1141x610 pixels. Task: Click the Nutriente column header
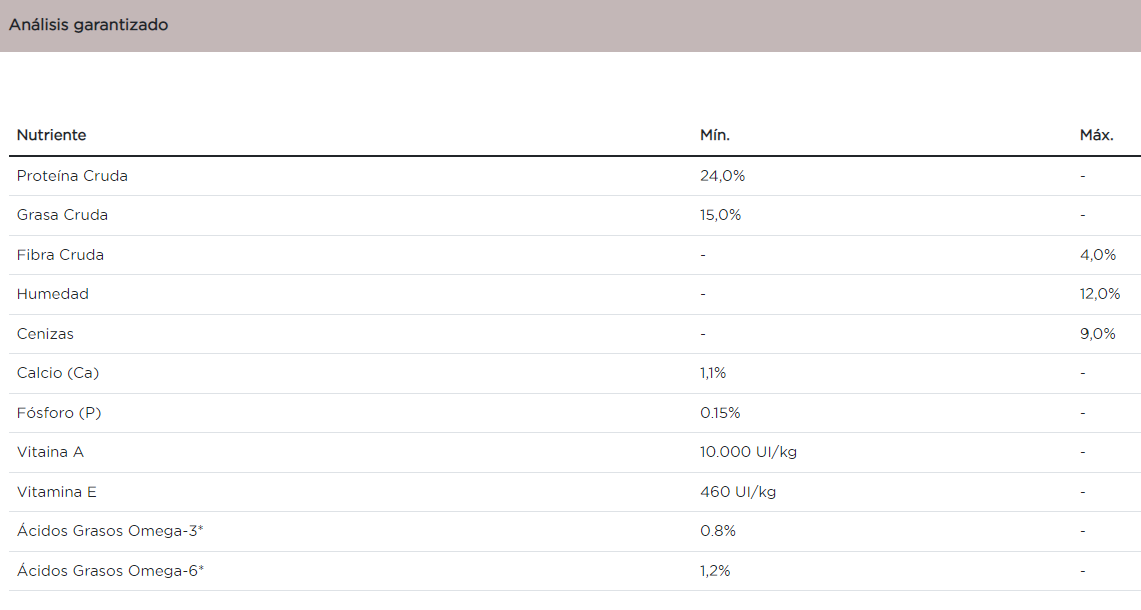[52, 135]
